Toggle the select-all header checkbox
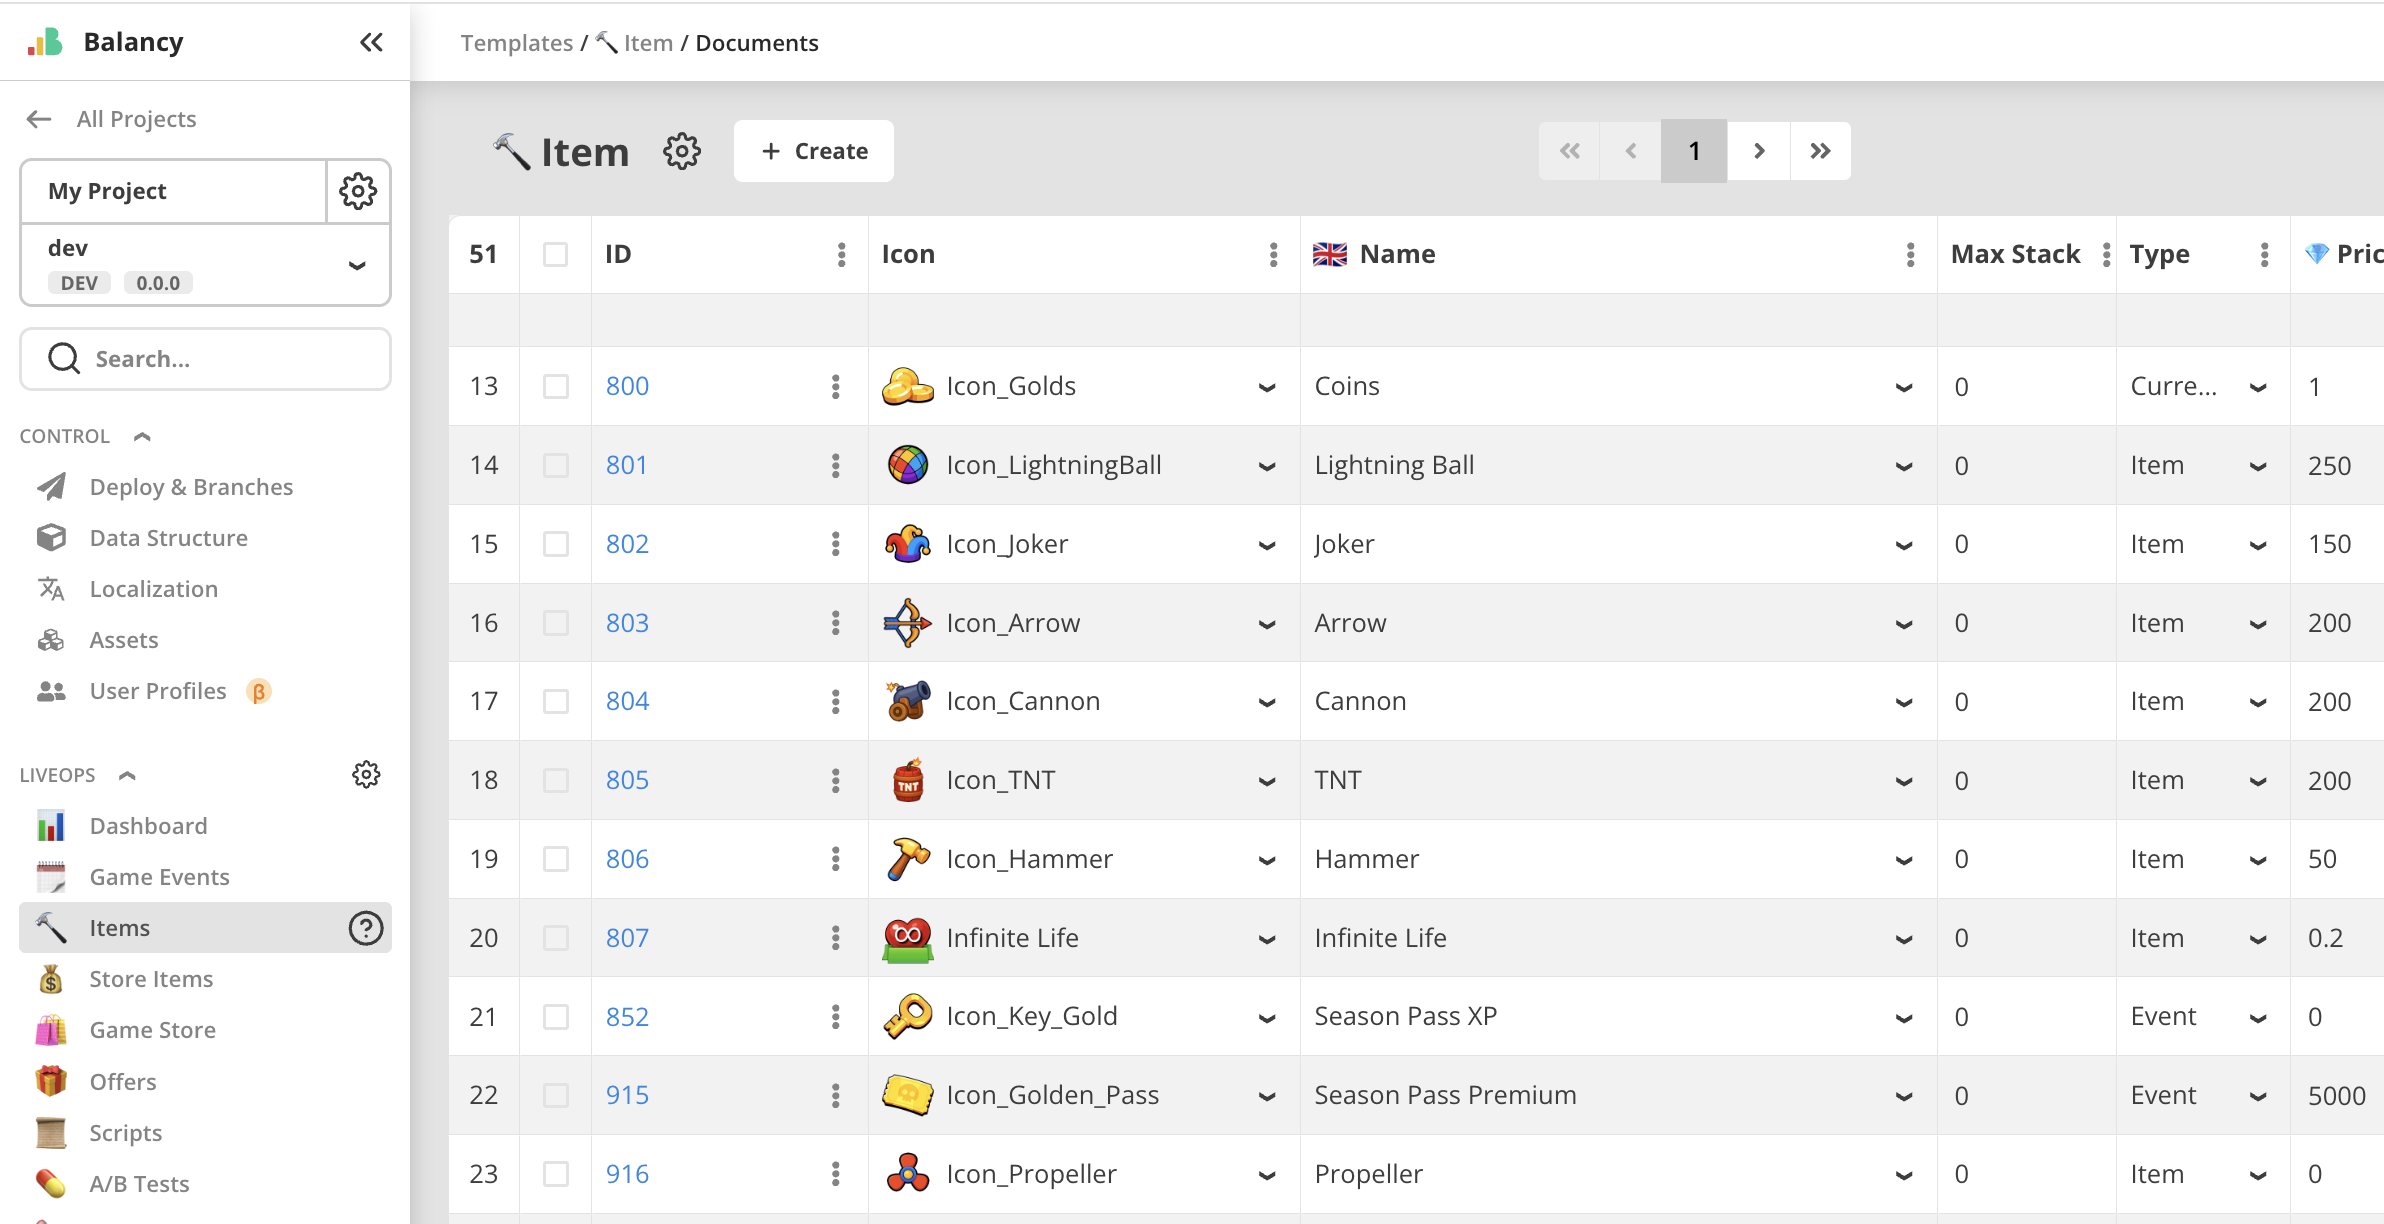 (556, 255)
